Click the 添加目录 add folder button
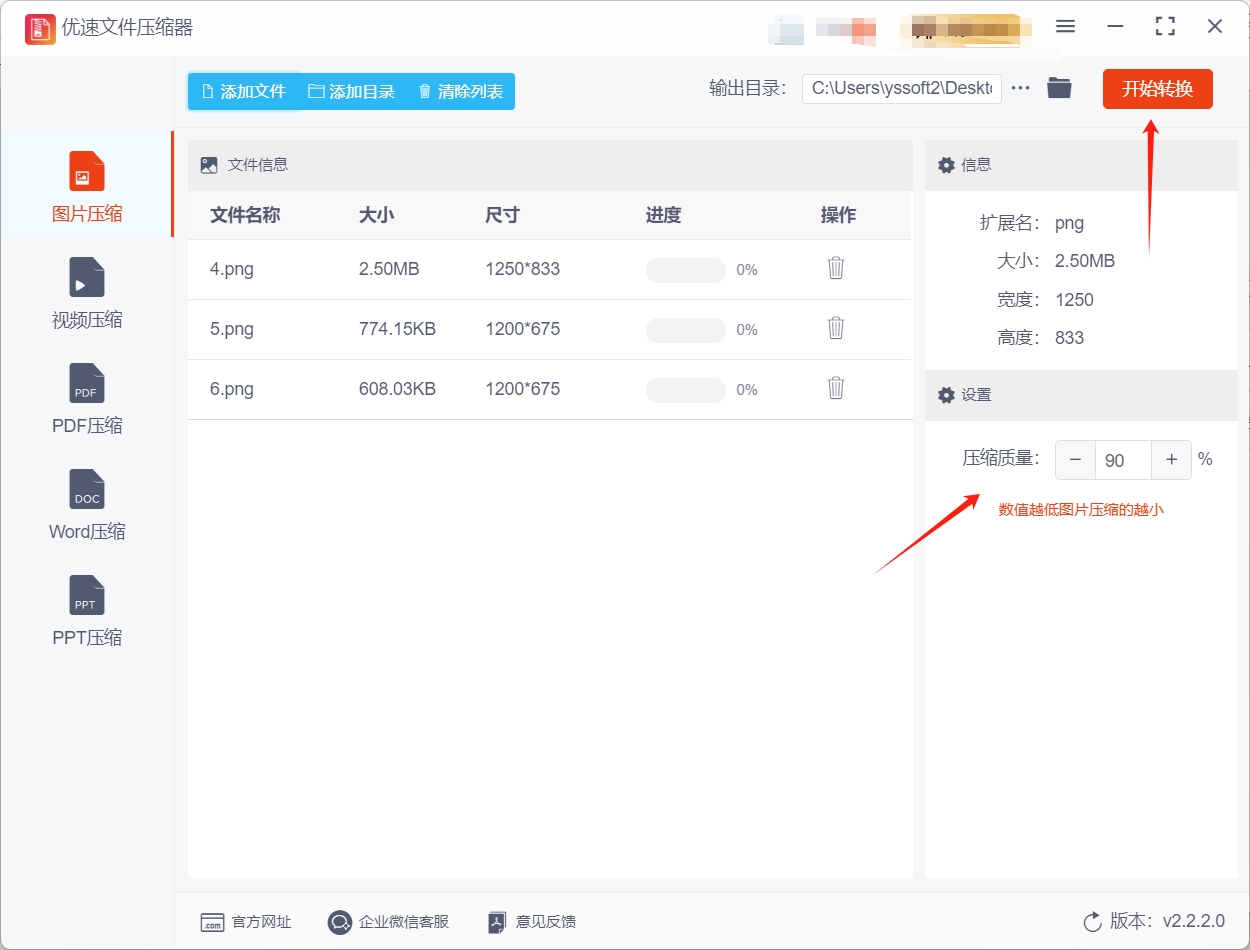 (x=351, y=91)
